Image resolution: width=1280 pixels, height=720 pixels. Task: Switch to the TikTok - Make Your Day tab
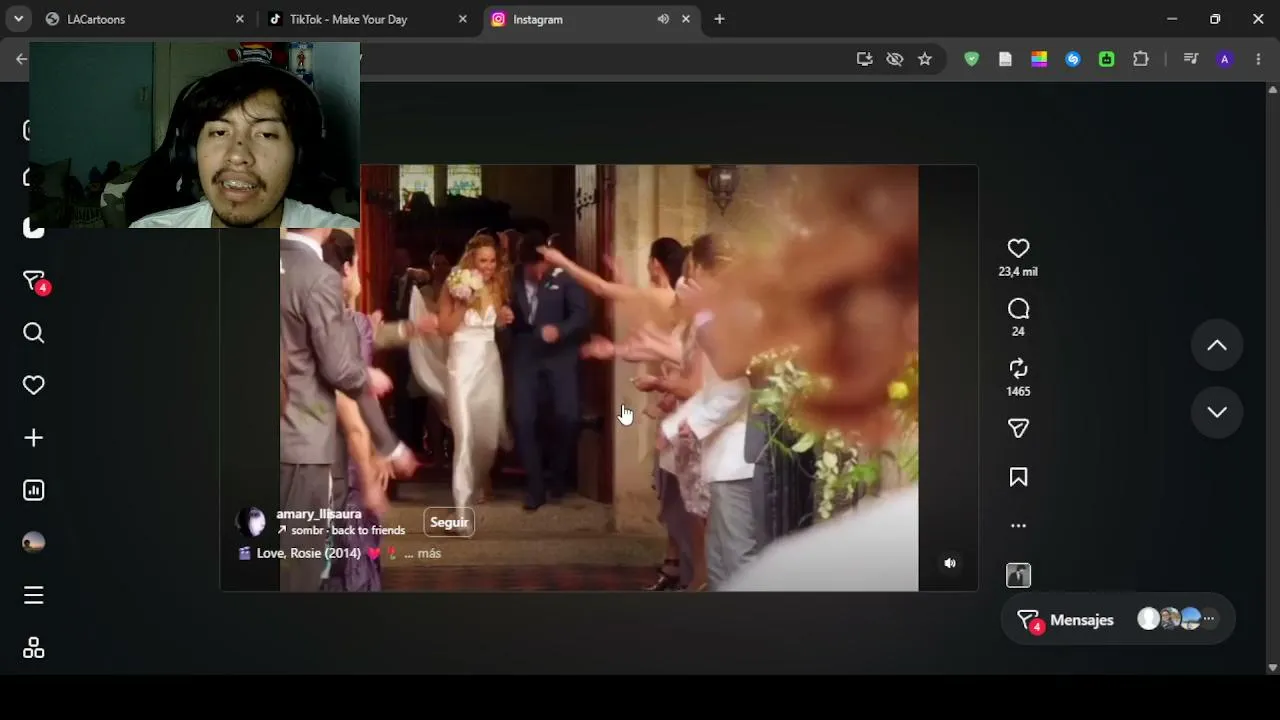click(367, 19)
